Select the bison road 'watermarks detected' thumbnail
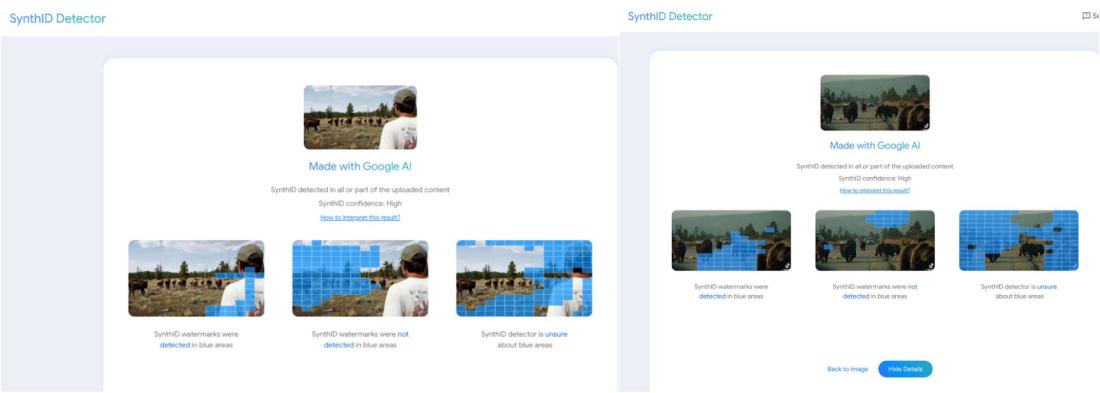 click(x=731, y=241)
